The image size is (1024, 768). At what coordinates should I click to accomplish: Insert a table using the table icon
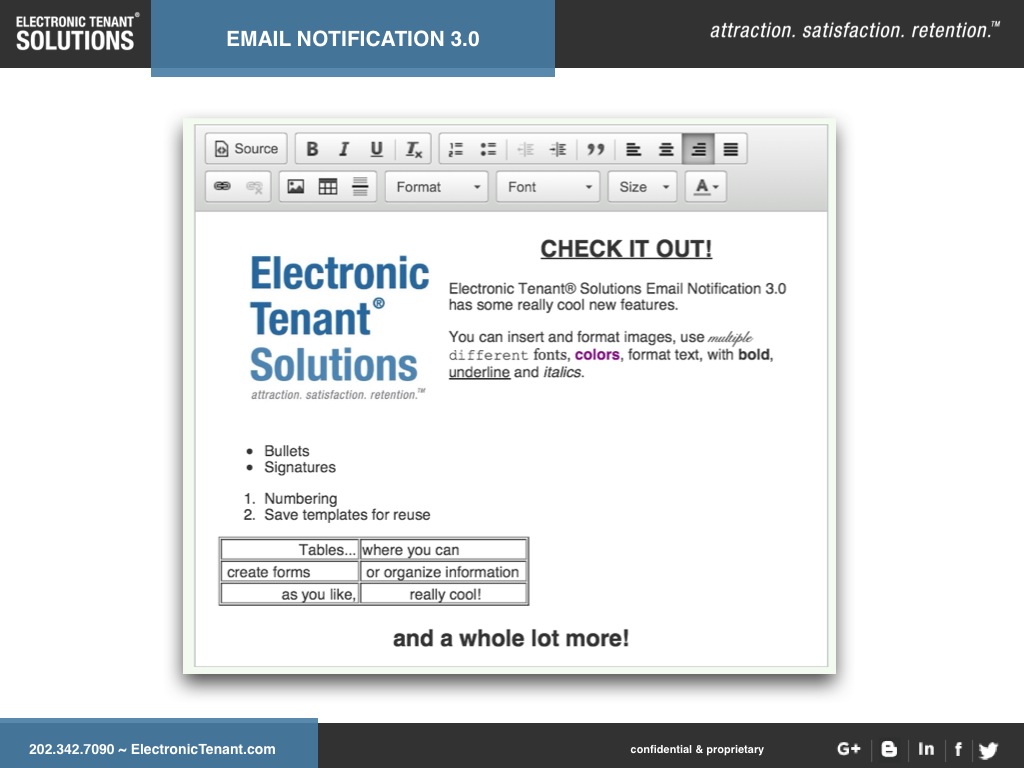point(328,187)
